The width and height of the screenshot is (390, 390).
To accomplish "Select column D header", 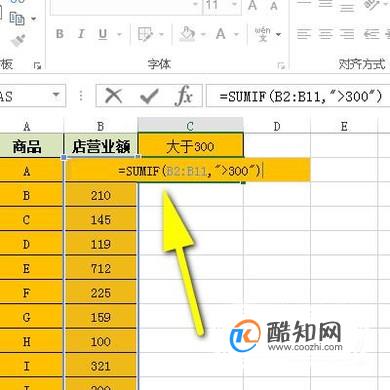I will 277,126.
